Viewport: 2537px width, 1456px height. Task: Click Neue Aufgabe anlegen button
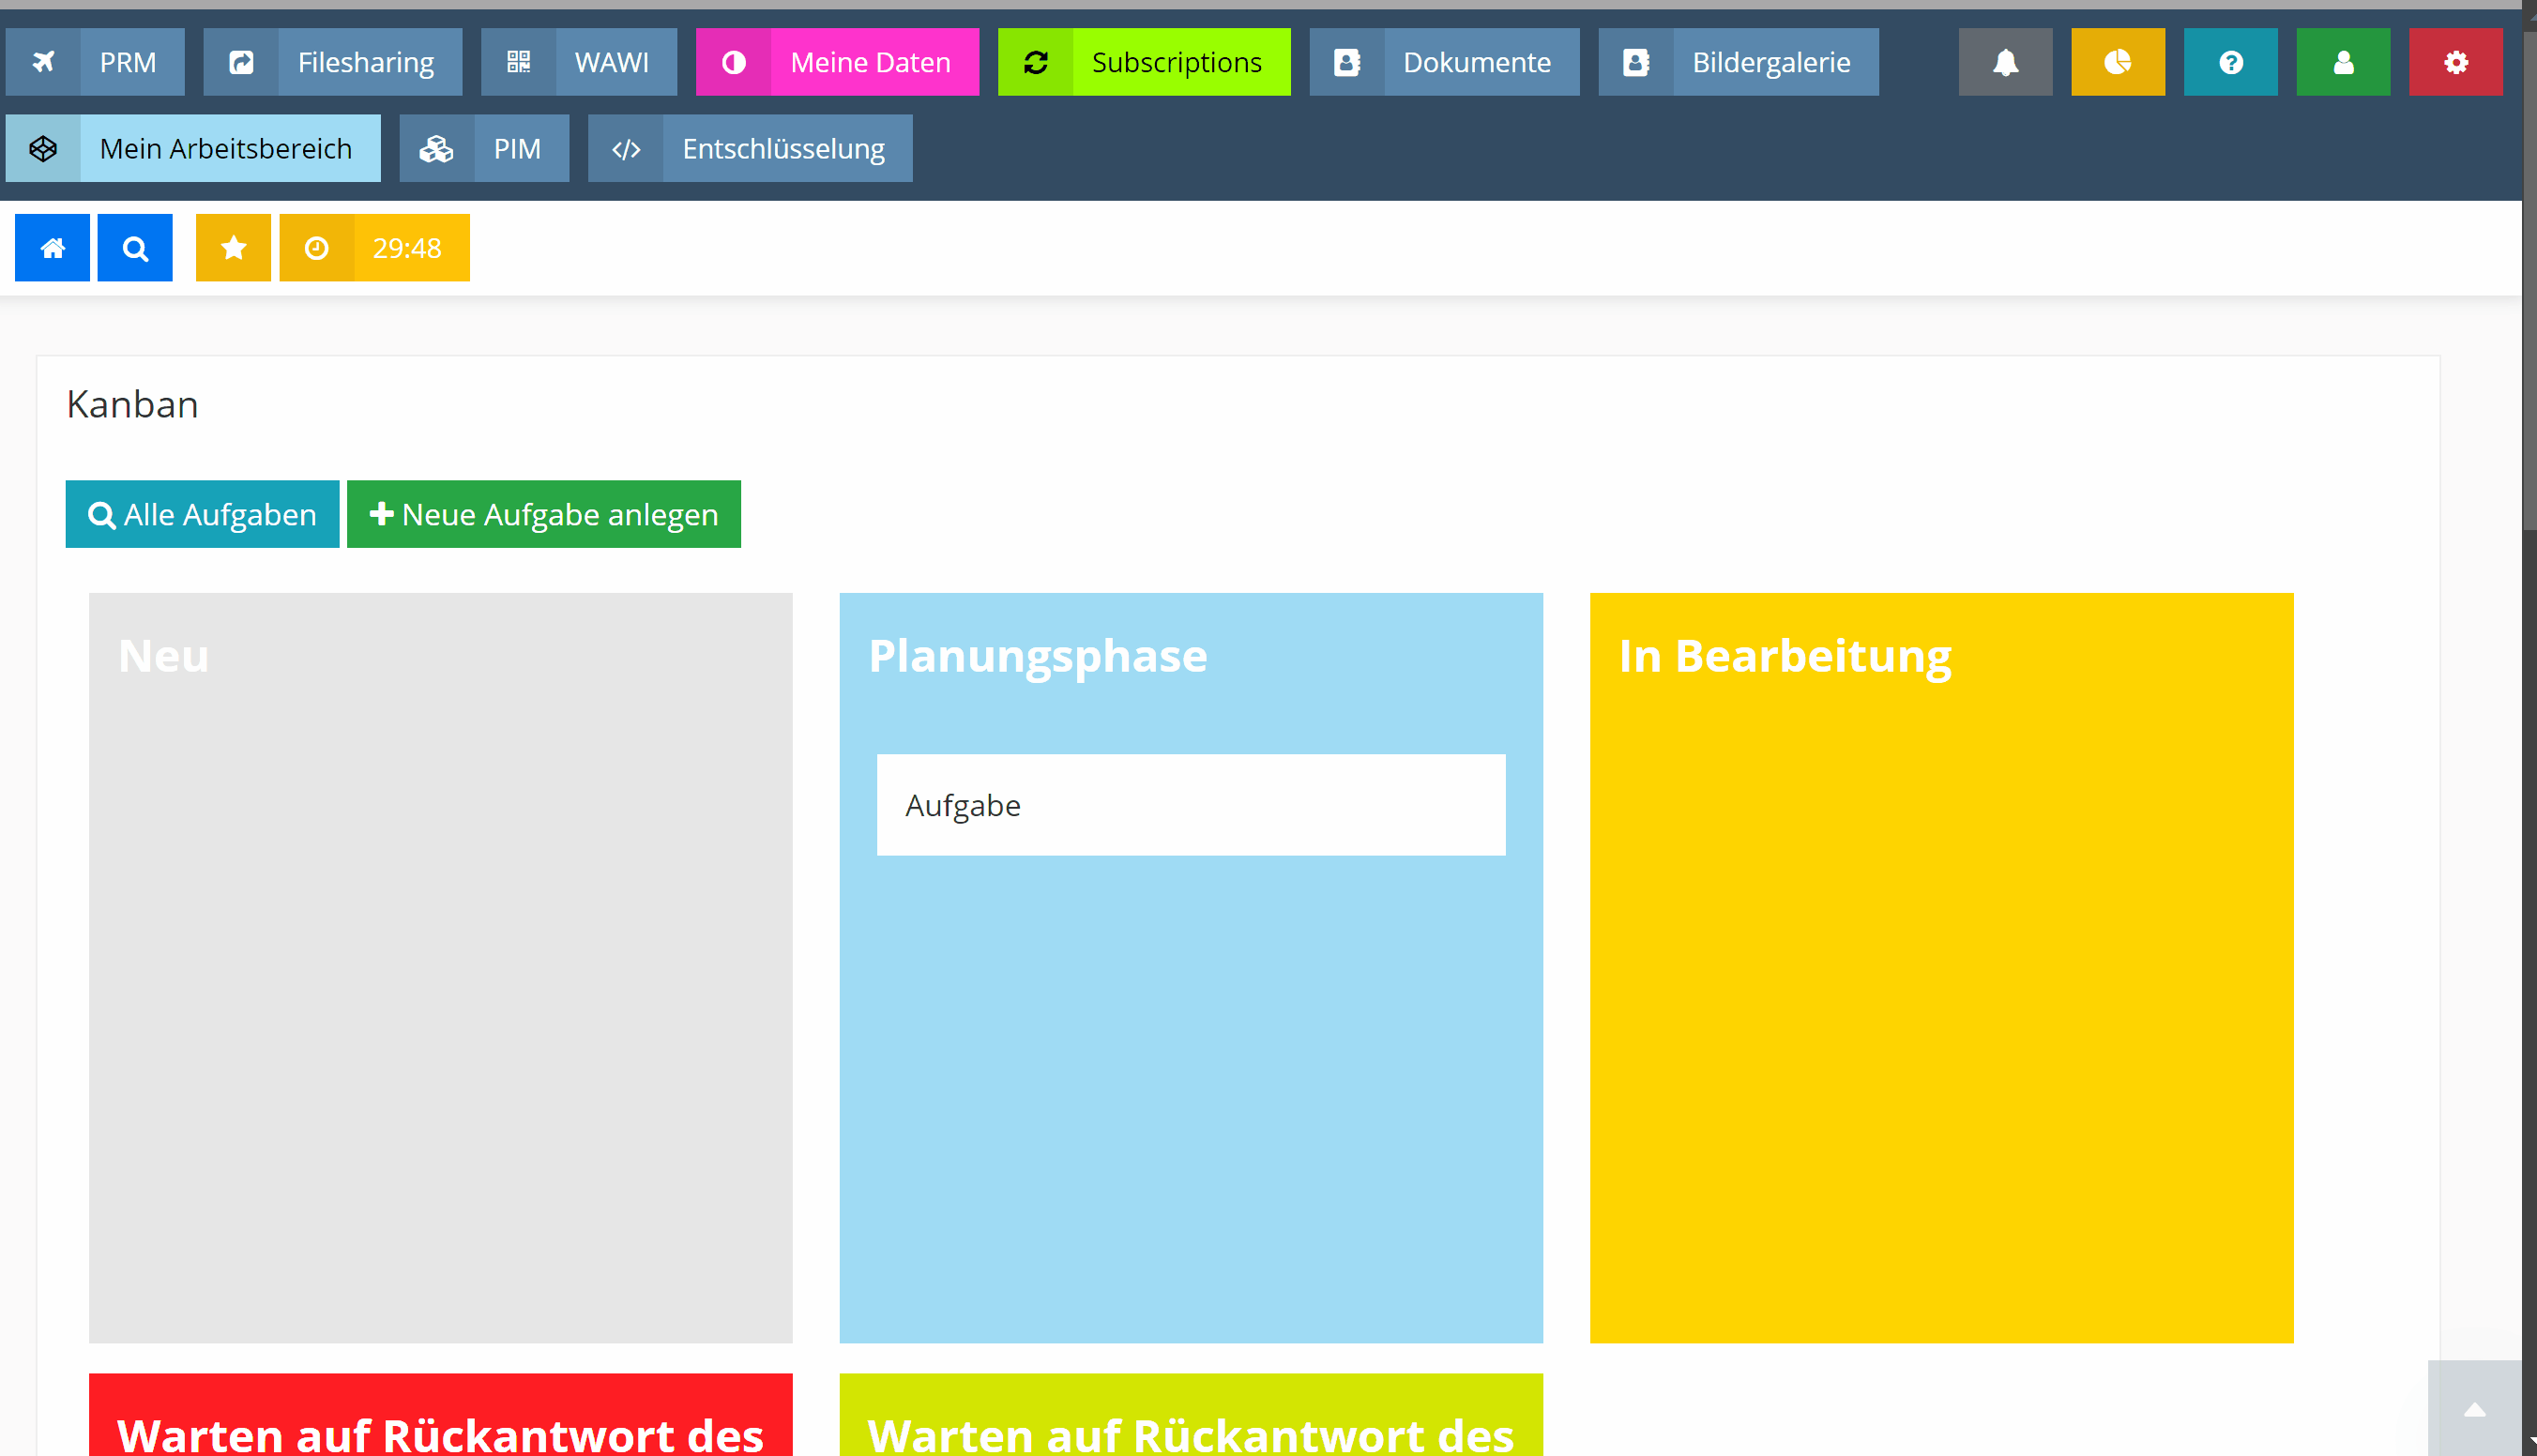(543, 514)
